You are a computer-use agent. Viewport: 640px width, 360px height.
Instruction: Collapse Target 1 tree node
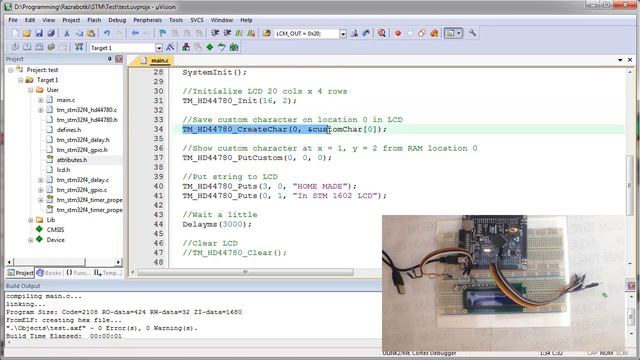[x=20, y=80]
